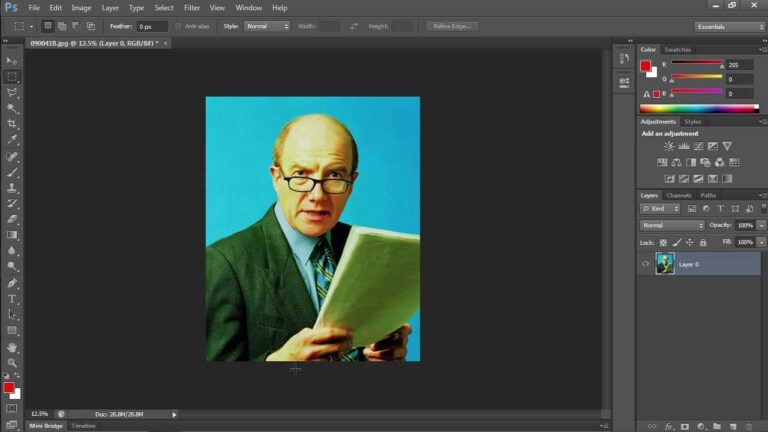
Task: Activate the Zoom tool
Action: (x=12, y=363)
